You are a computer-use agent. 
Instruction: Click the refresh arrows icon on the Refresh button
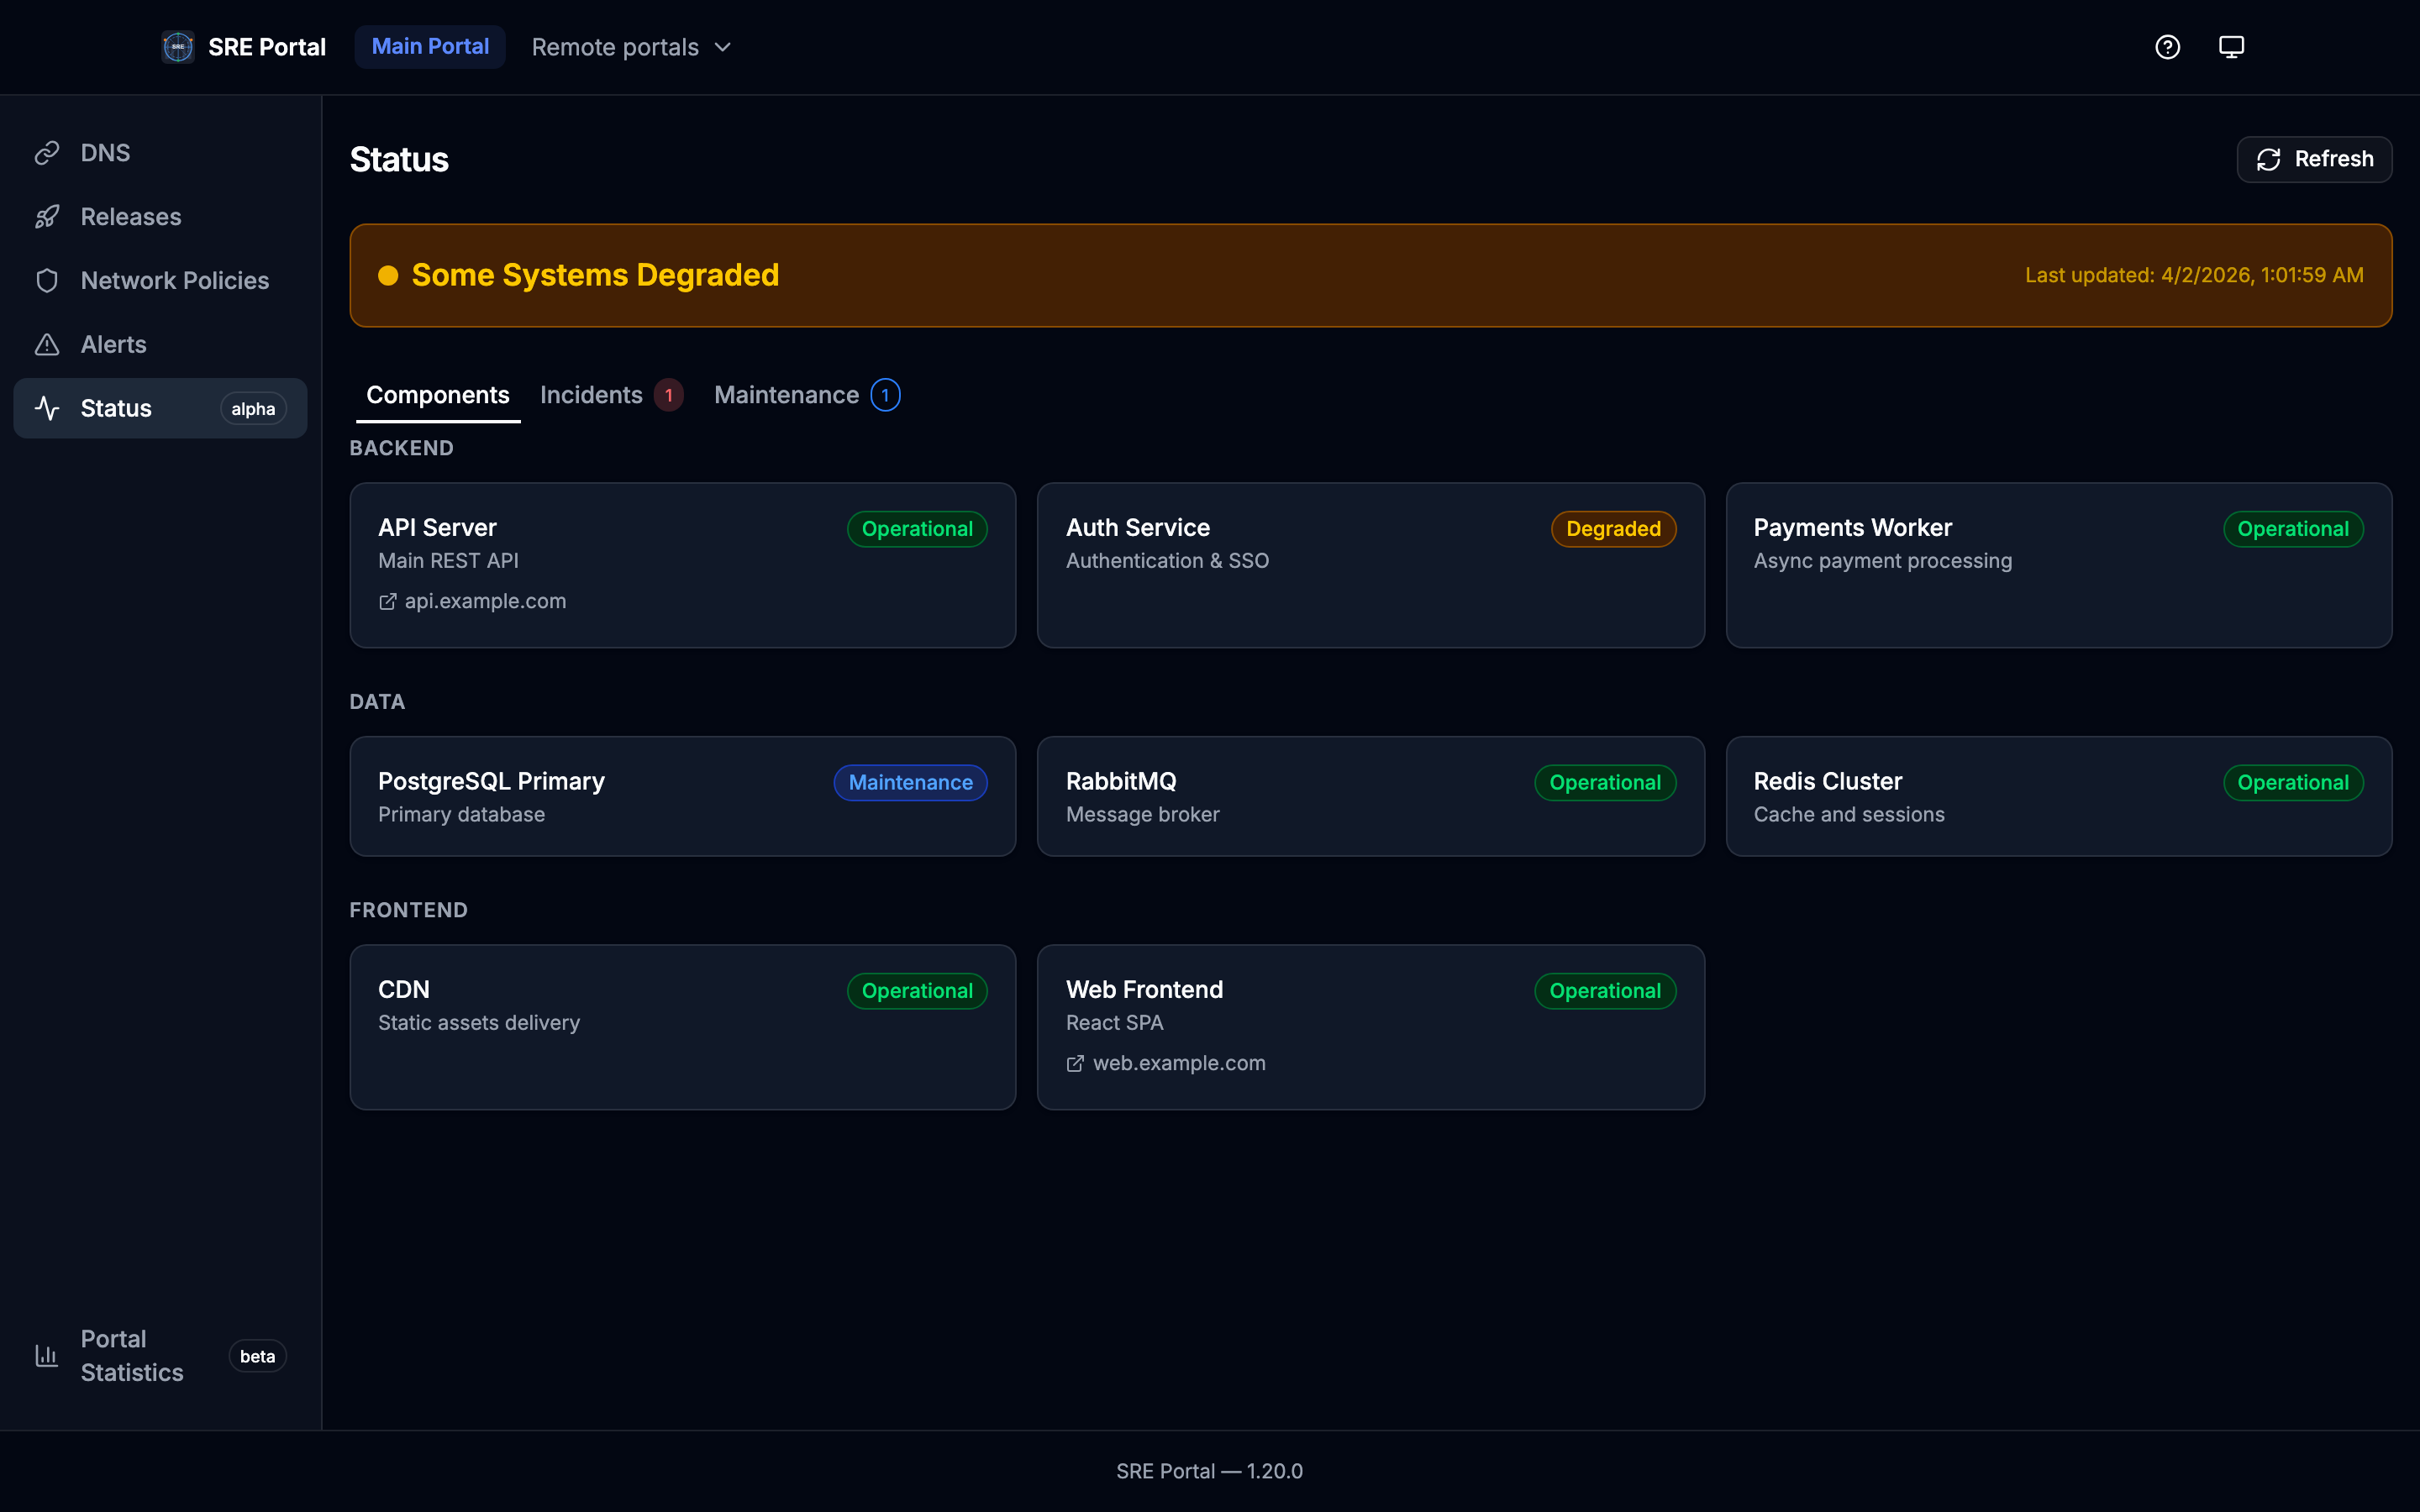[x=2268, y=159]
